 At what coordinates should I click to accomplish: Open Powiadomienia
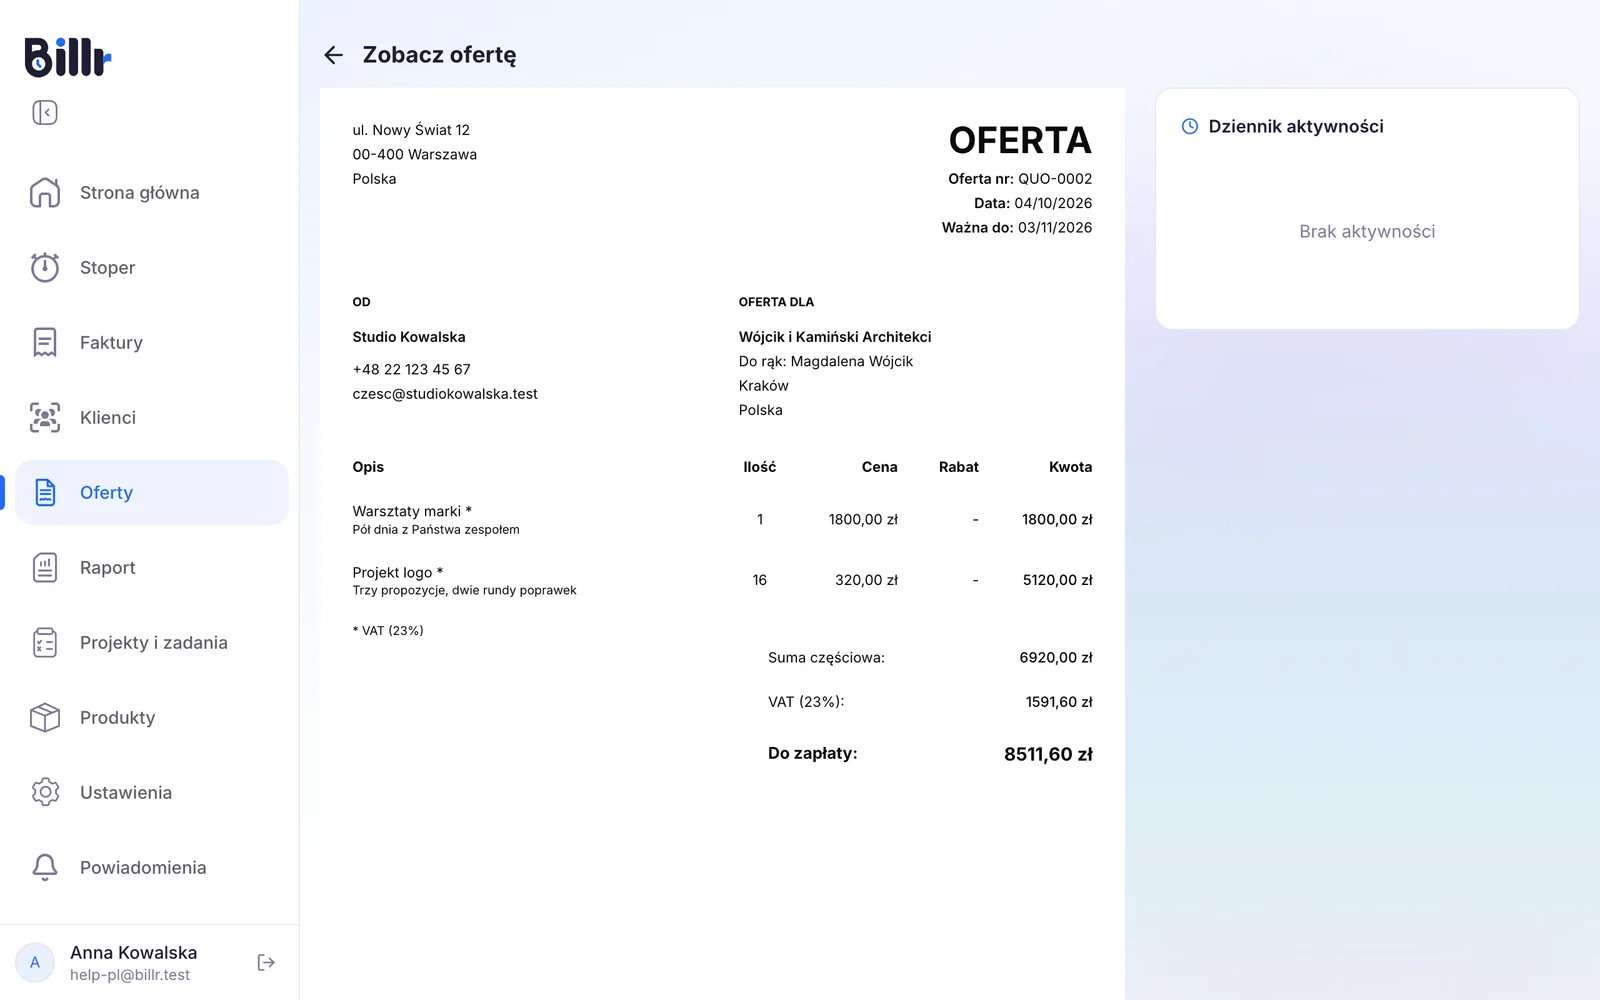click(152, 867)
